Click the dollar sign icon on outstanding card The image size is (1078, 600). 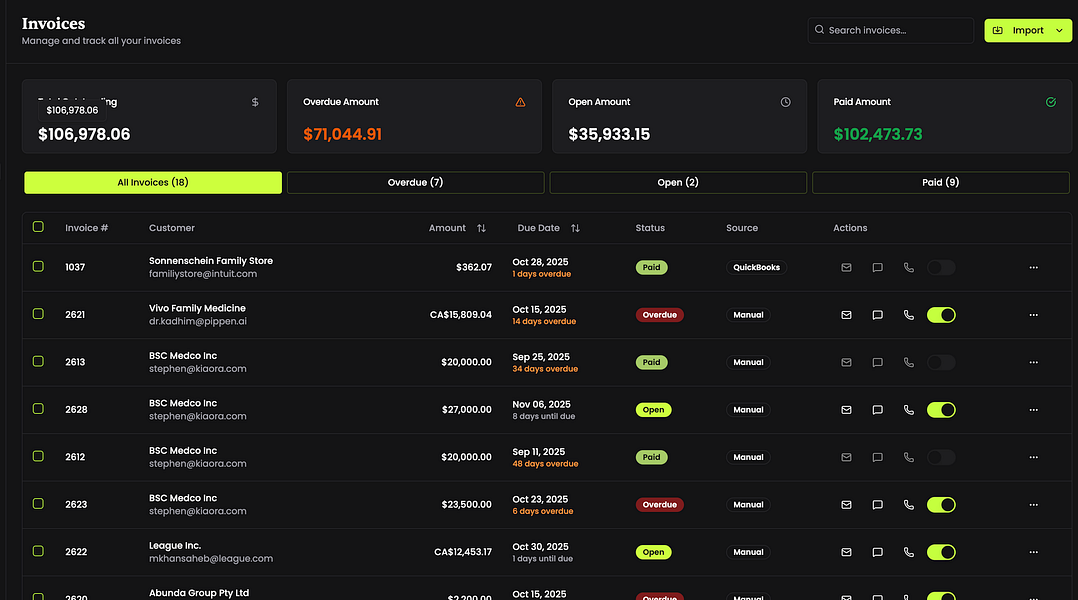(x=255, y=102)
